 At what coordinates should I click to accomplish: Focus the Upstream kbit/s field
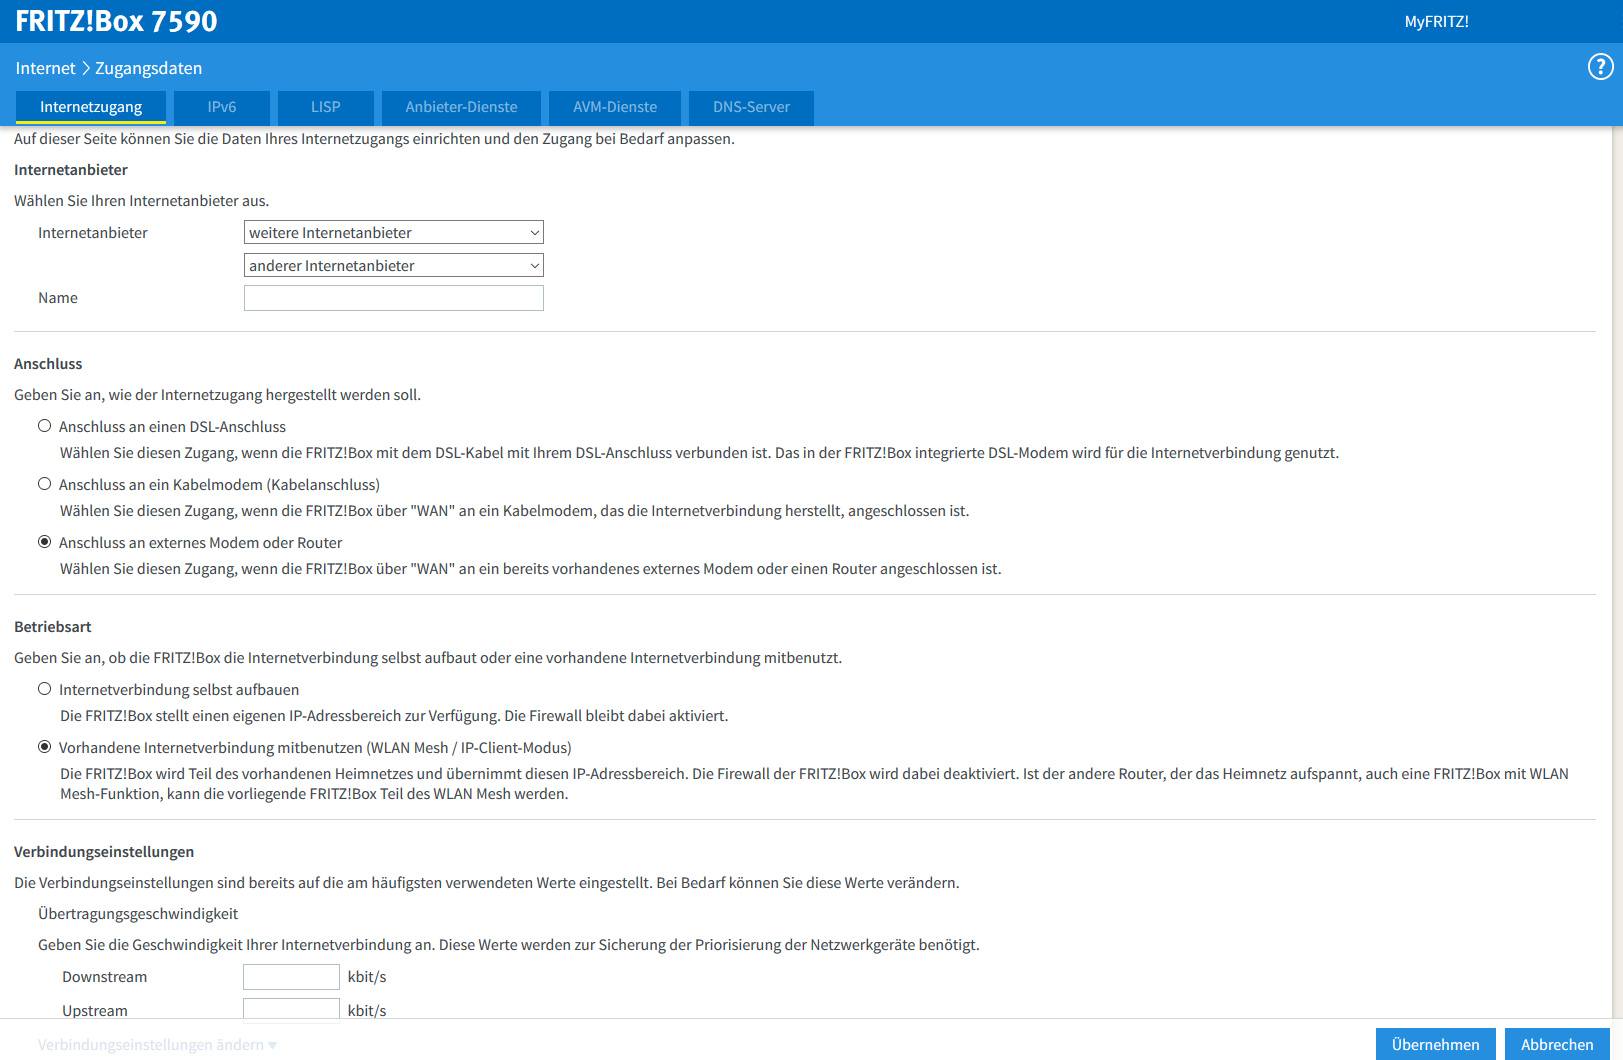pos(291,1010)
